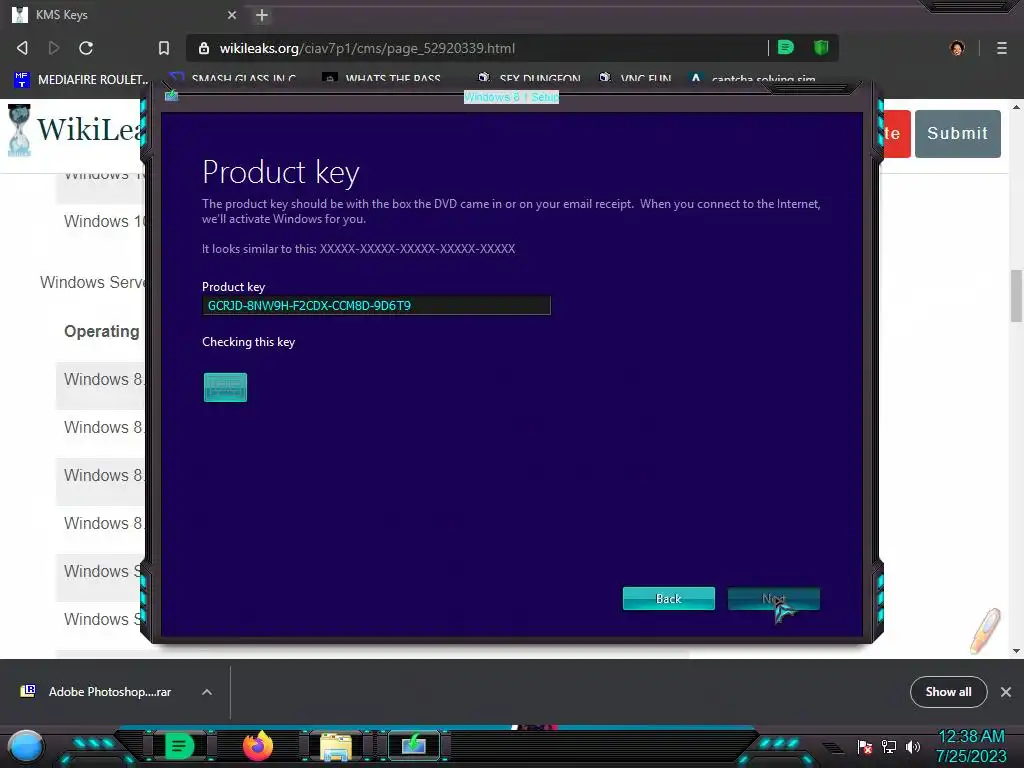The height and width of the screenshot is (768, 1024).
Task: Switch to the Setup app in taskbar
Action: (x=414, y=745)
